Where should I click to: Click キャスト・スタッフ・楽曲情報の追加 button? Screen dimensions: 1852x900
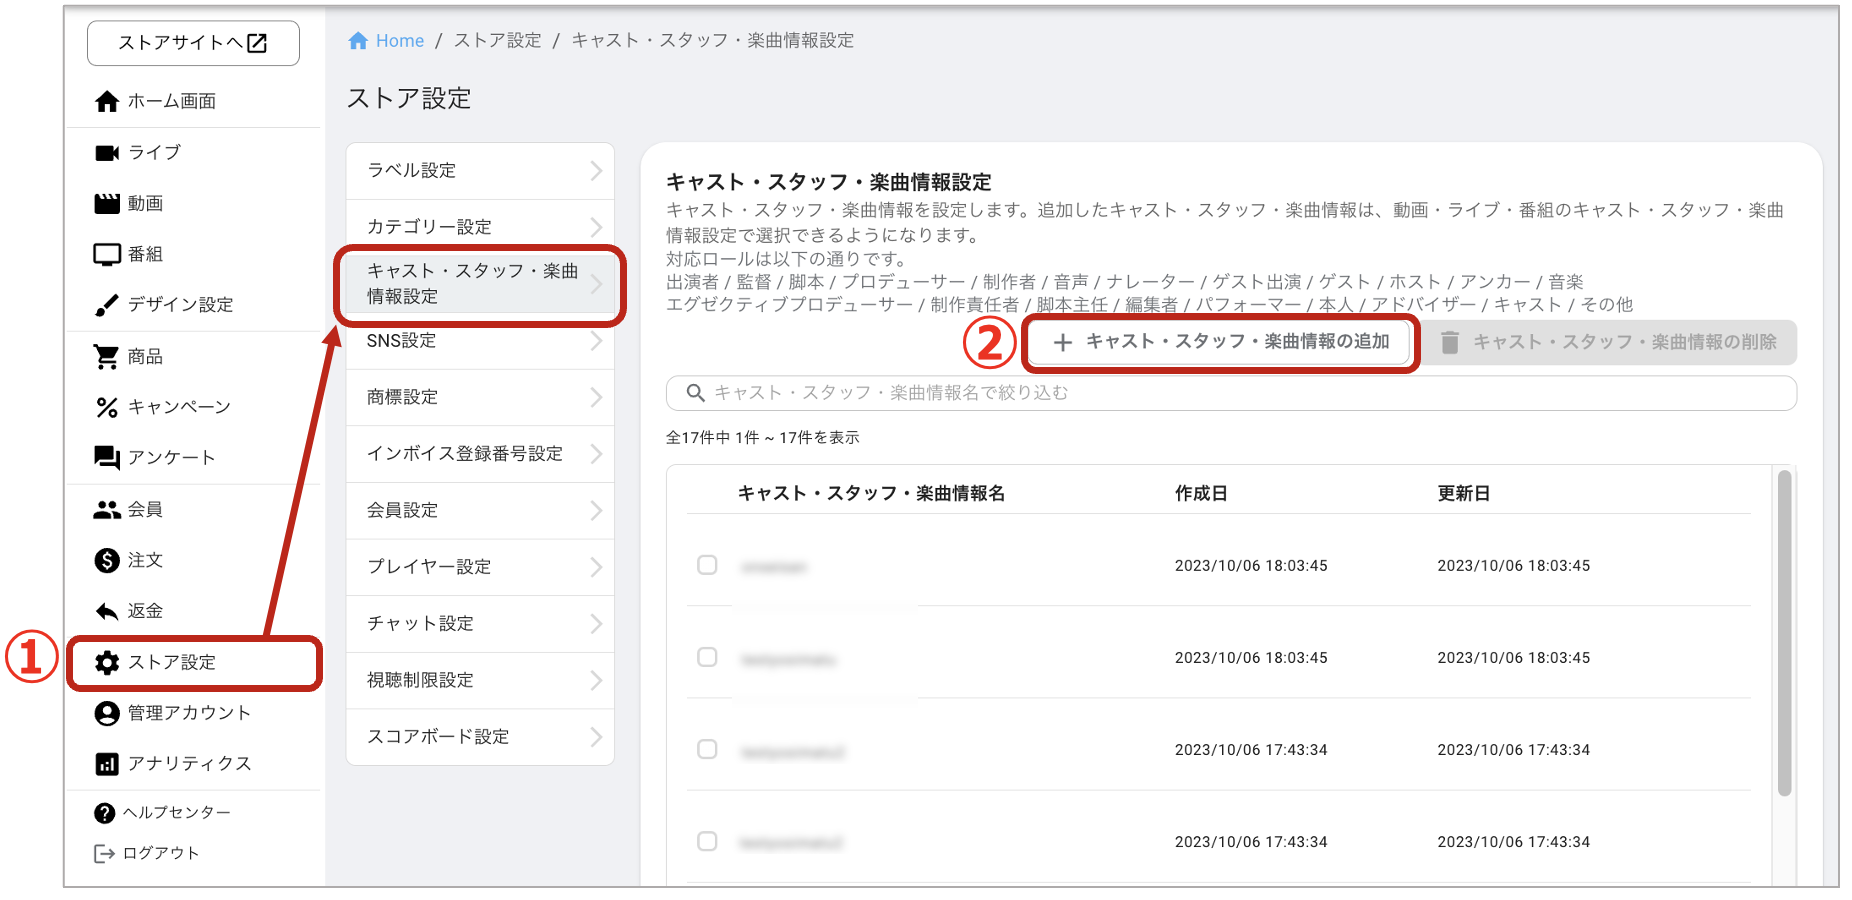(x=1220, y=342)
